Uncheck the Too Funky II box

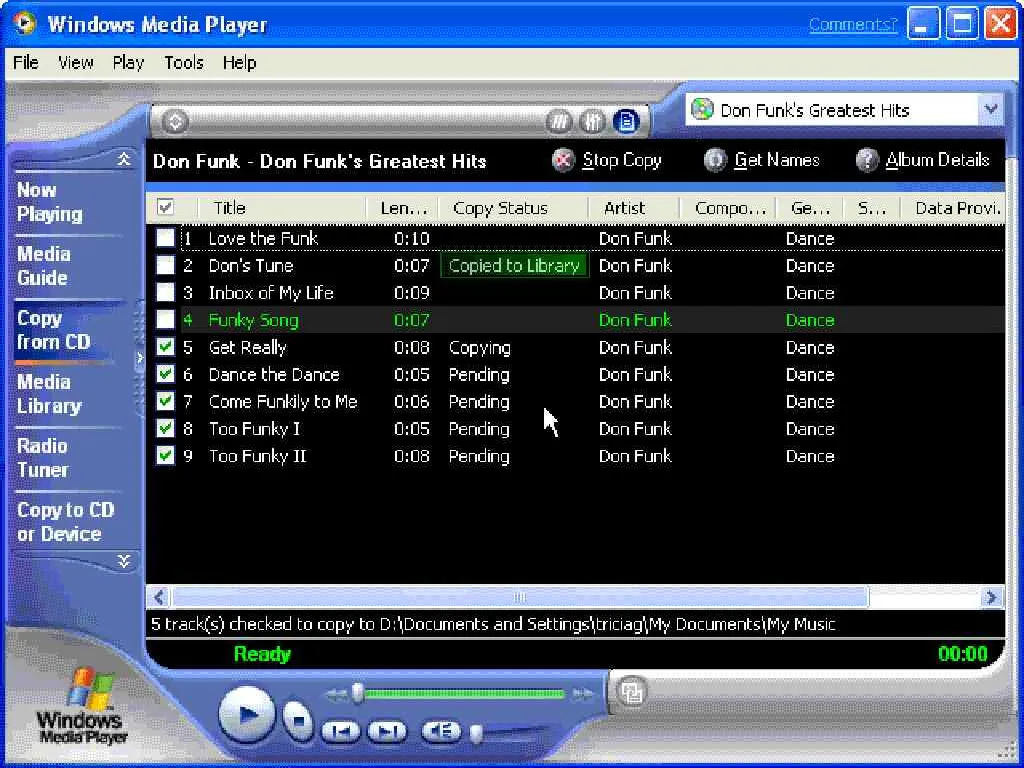click(x=165, y=455)
